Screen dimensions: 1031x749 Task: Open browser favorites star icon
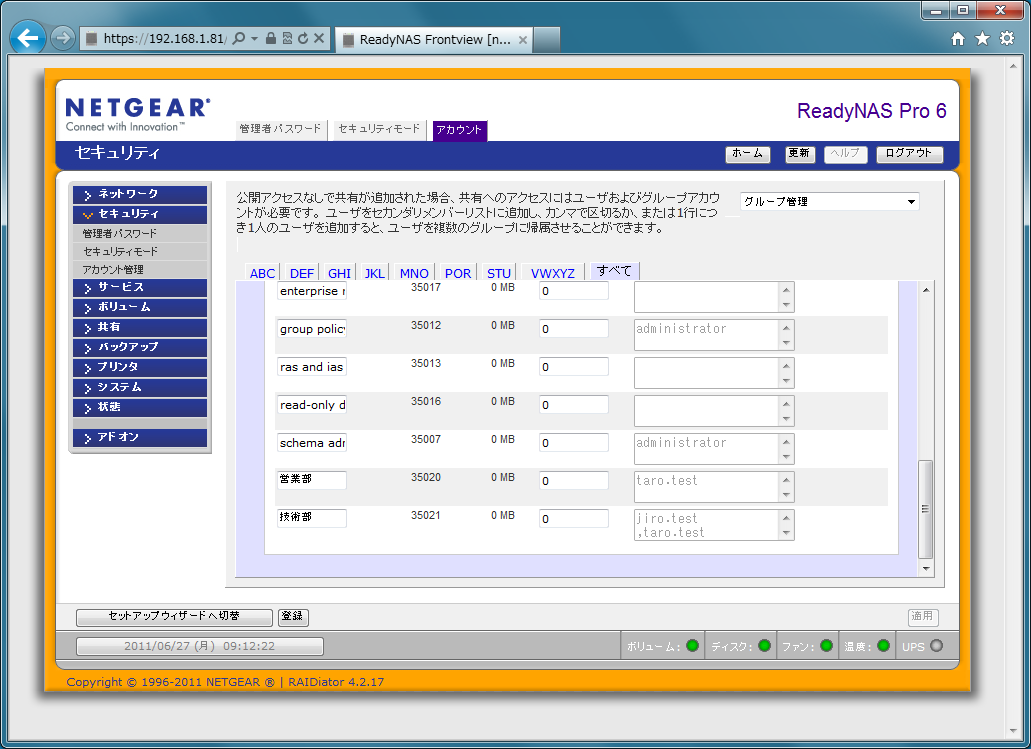(982, 39)
